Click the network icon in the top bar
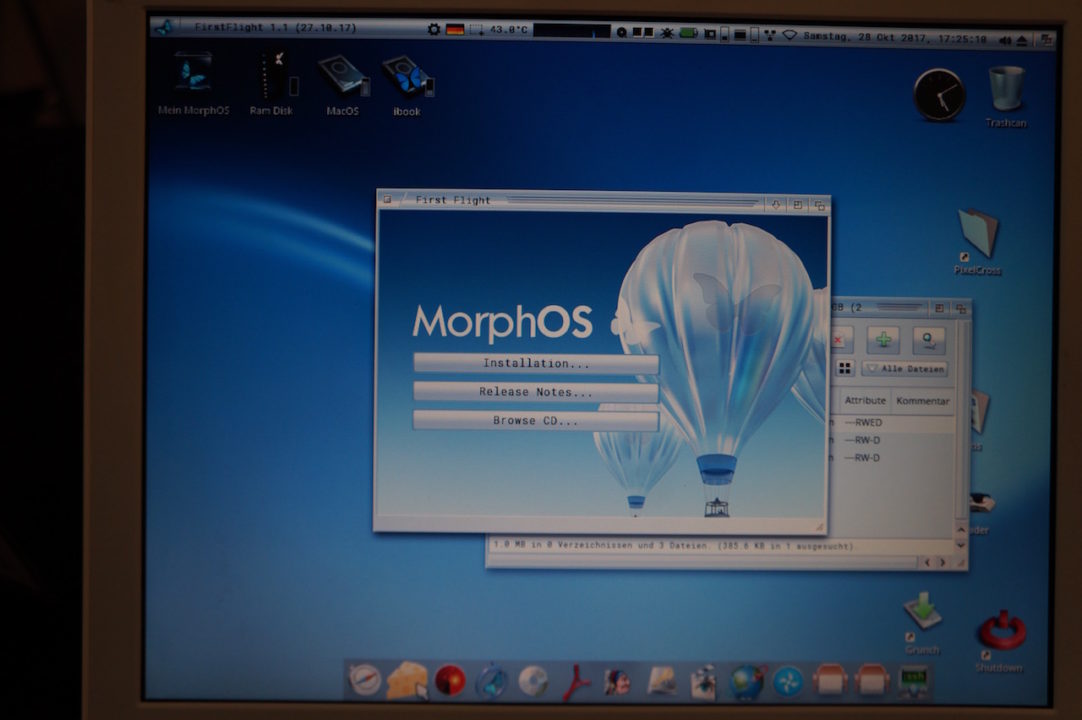The image size is (1082, 720). pos(769,35)
